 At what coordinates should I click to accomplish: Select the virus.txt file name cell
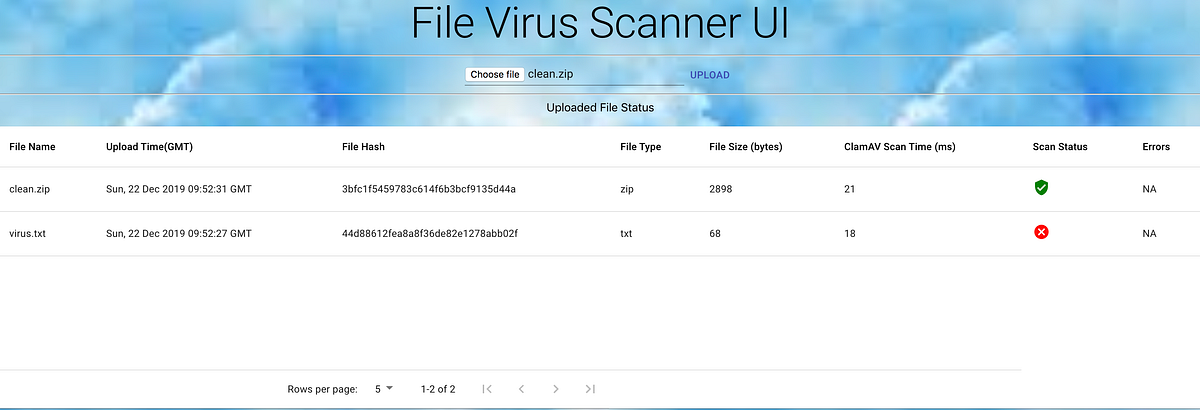[x=27, y=233]
